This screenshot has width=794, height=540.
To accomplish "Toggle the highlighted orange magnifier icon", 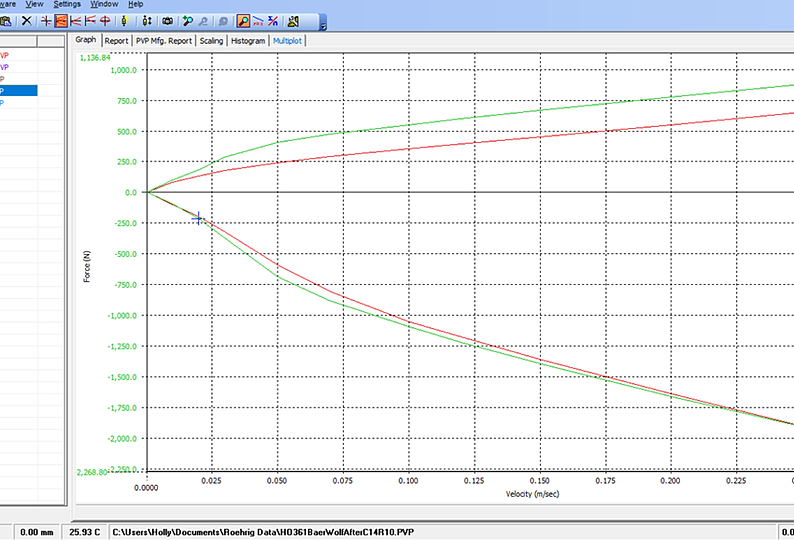I will [x=243, y=21].
